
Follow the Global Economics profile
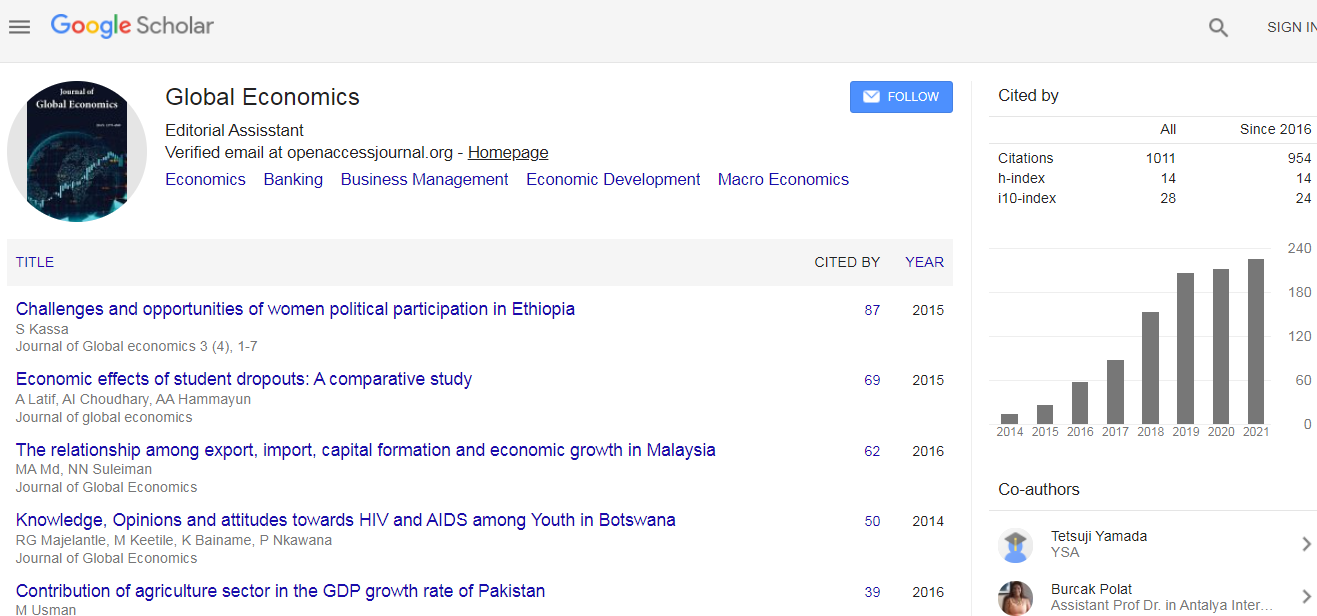[x=901, y=97]
